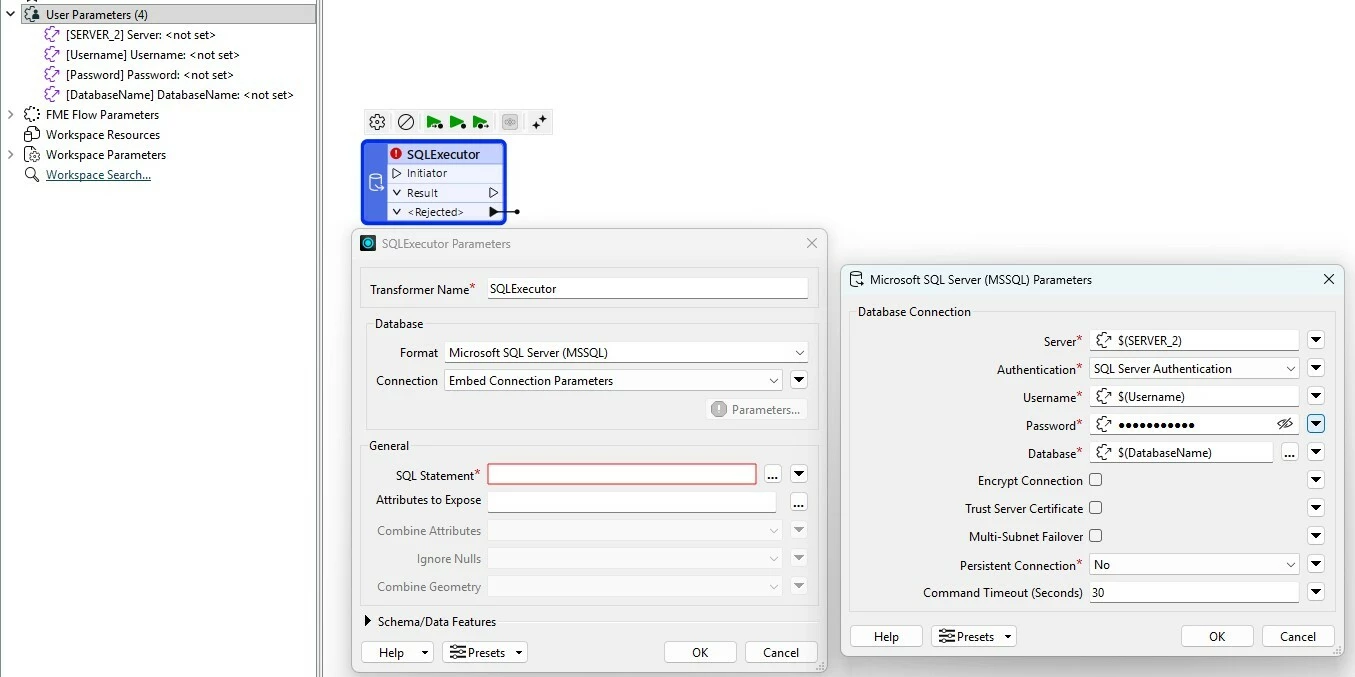
Task: Open transformer parameters via gear icon
Action: [377, 122]
